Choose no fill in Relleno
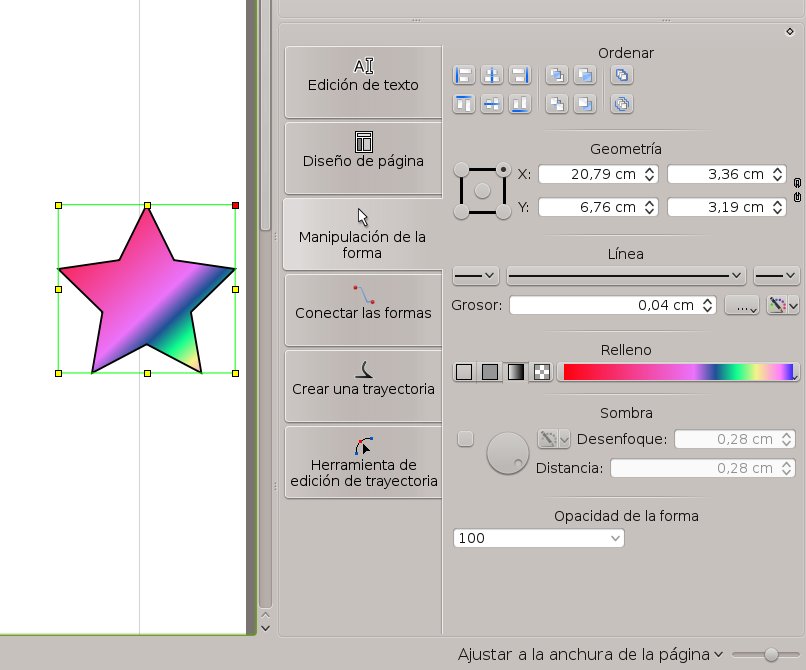 [x=464, y=372]
